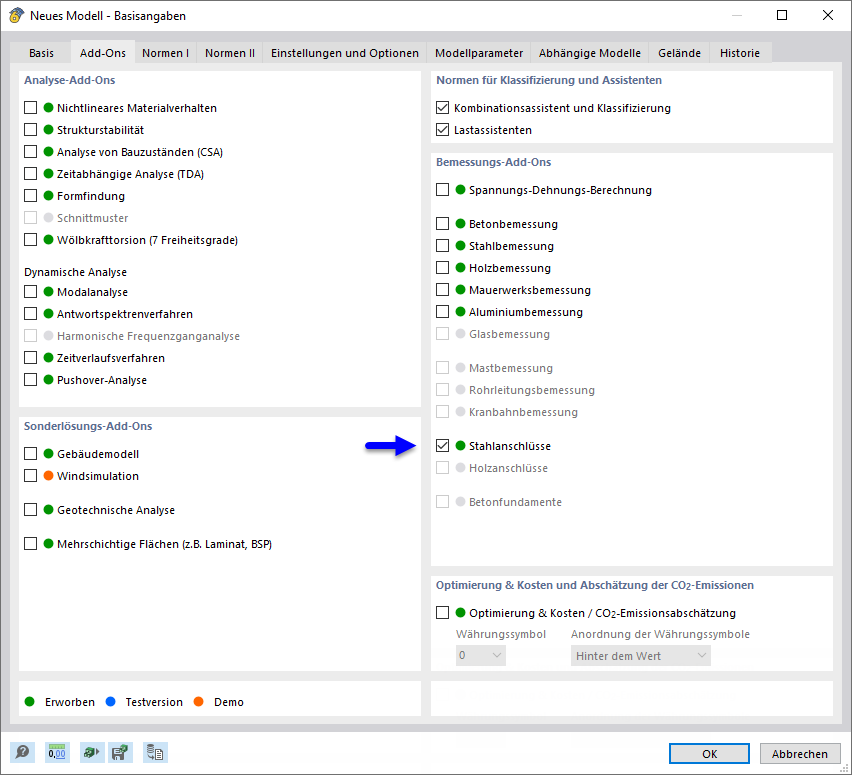Uncheck the Stahlanschlüsse add-on
Image resolution: width=852 pixels, height=775 pixels.
point(443,446)
